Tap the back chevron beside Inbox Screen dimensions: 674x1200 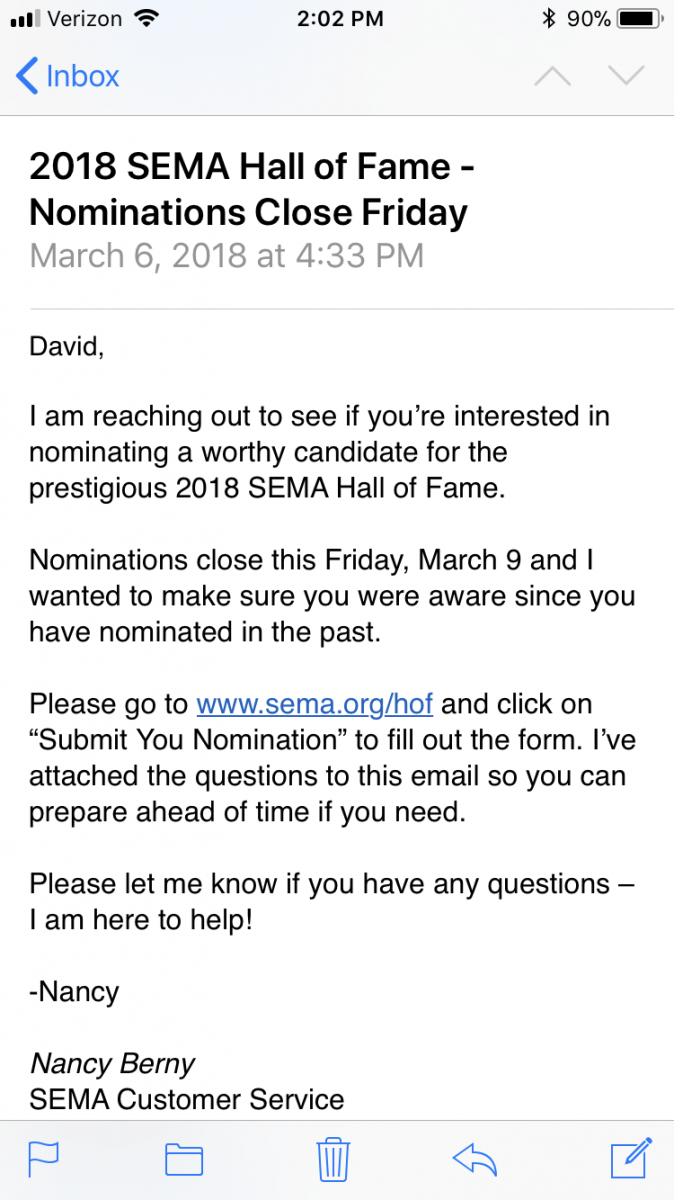[28, 77]
